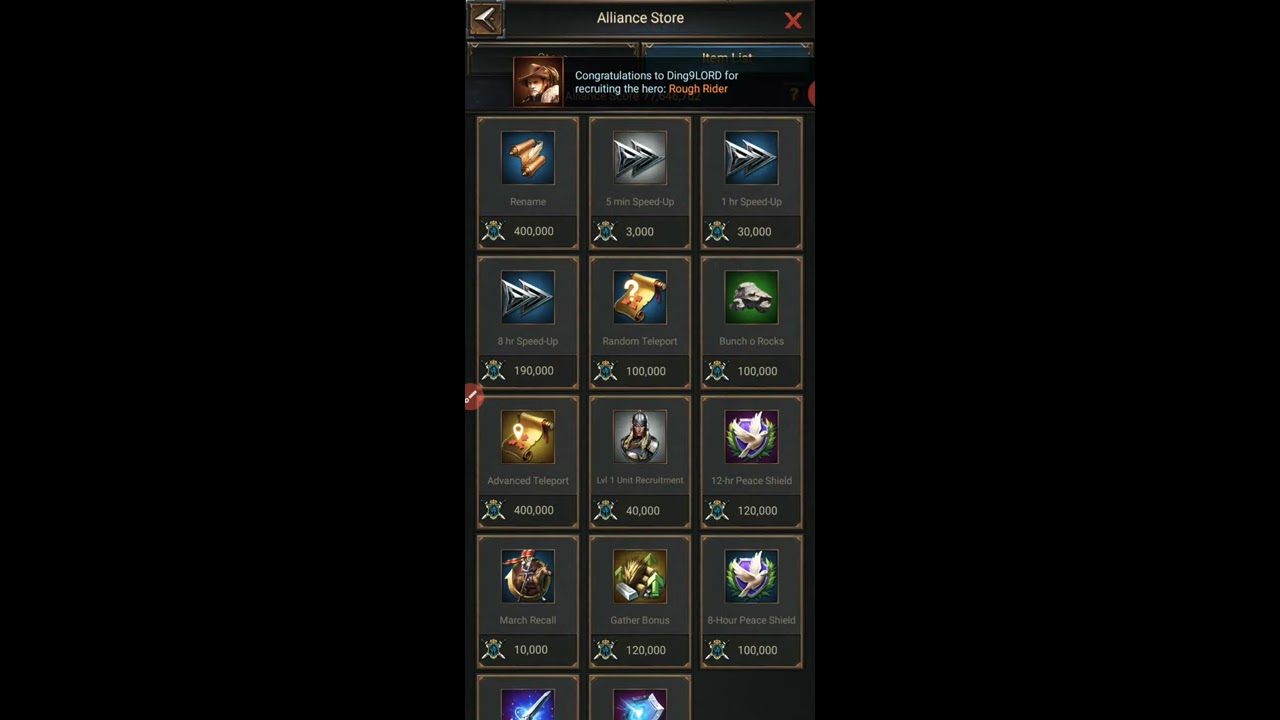Click the hero portrait in the notification

(x=538, y=82)
